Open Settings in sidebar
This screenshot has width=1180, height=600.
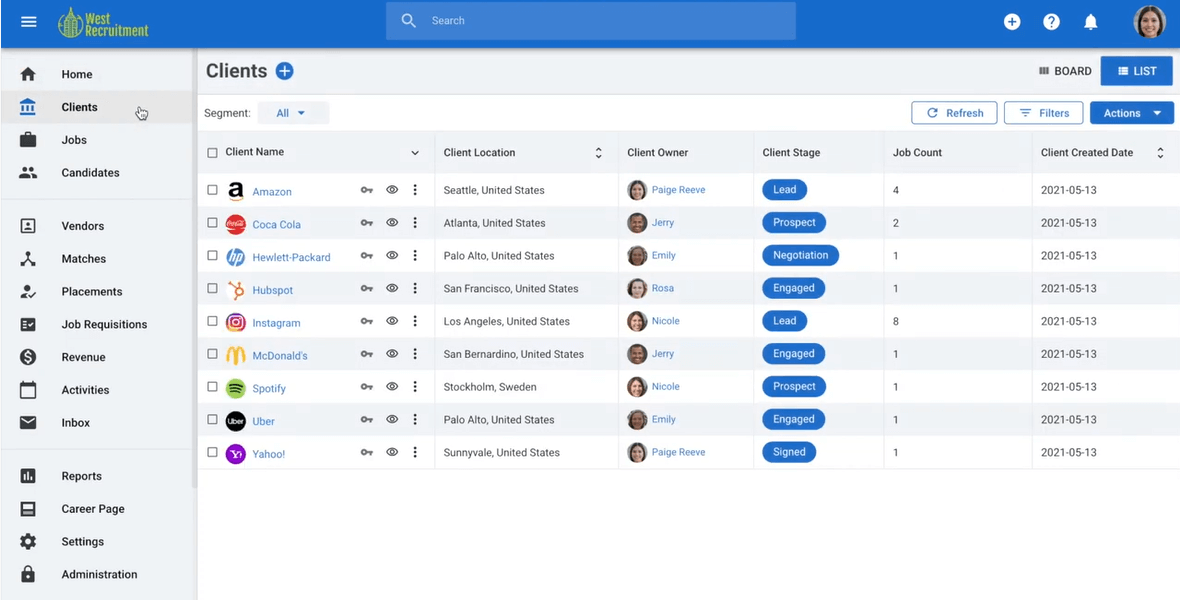pyautogui.click(x=98, y=541)
